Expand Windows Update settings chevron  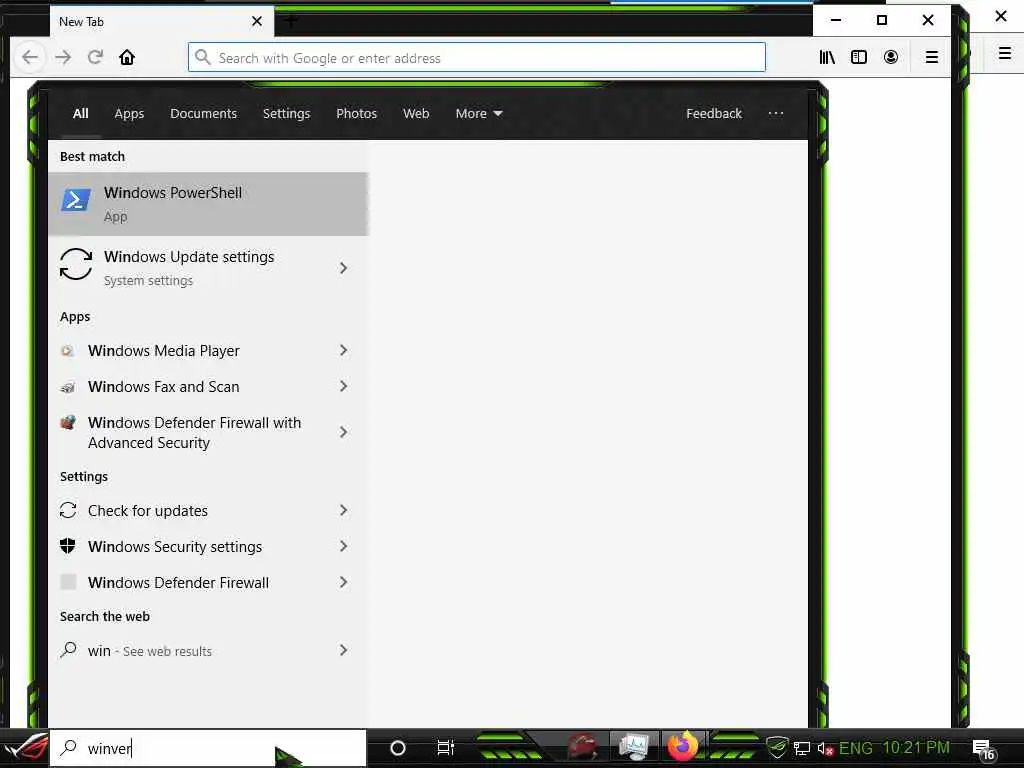[344, 268]
